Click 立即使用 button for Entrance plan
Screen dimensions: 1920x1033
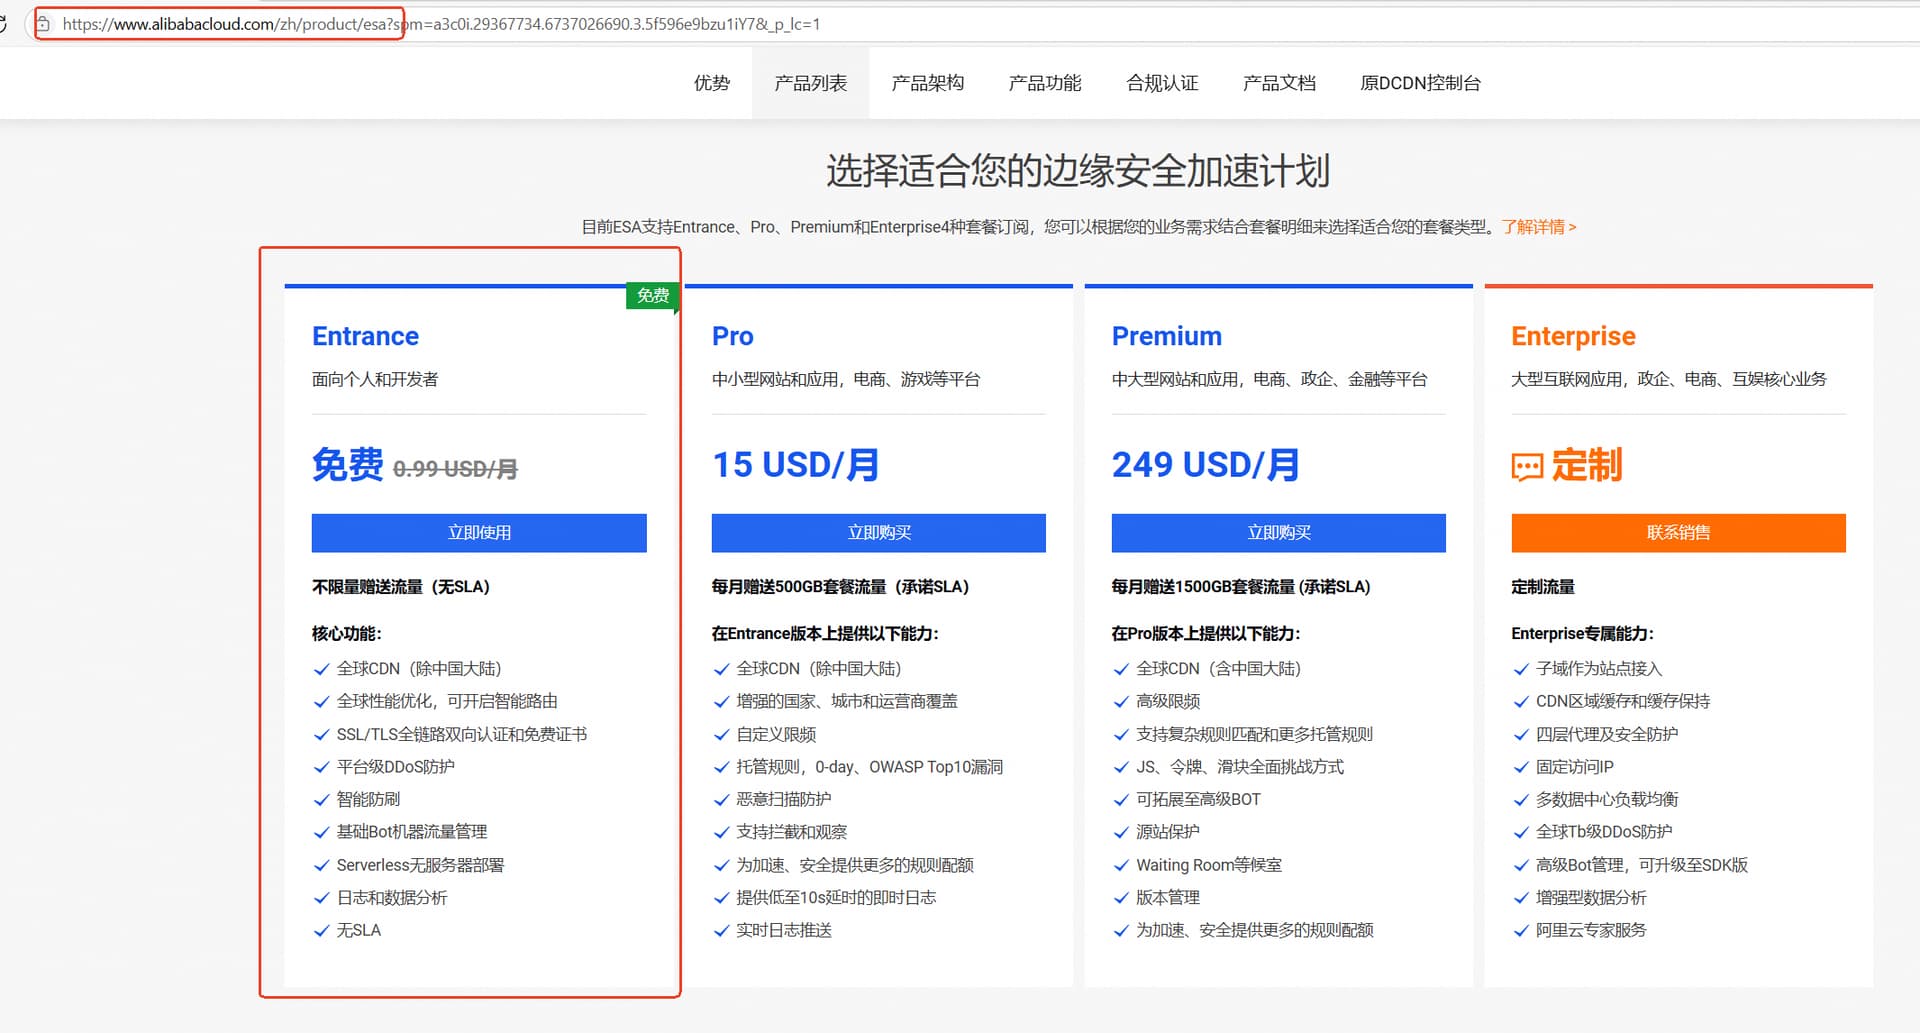(479, 533)
